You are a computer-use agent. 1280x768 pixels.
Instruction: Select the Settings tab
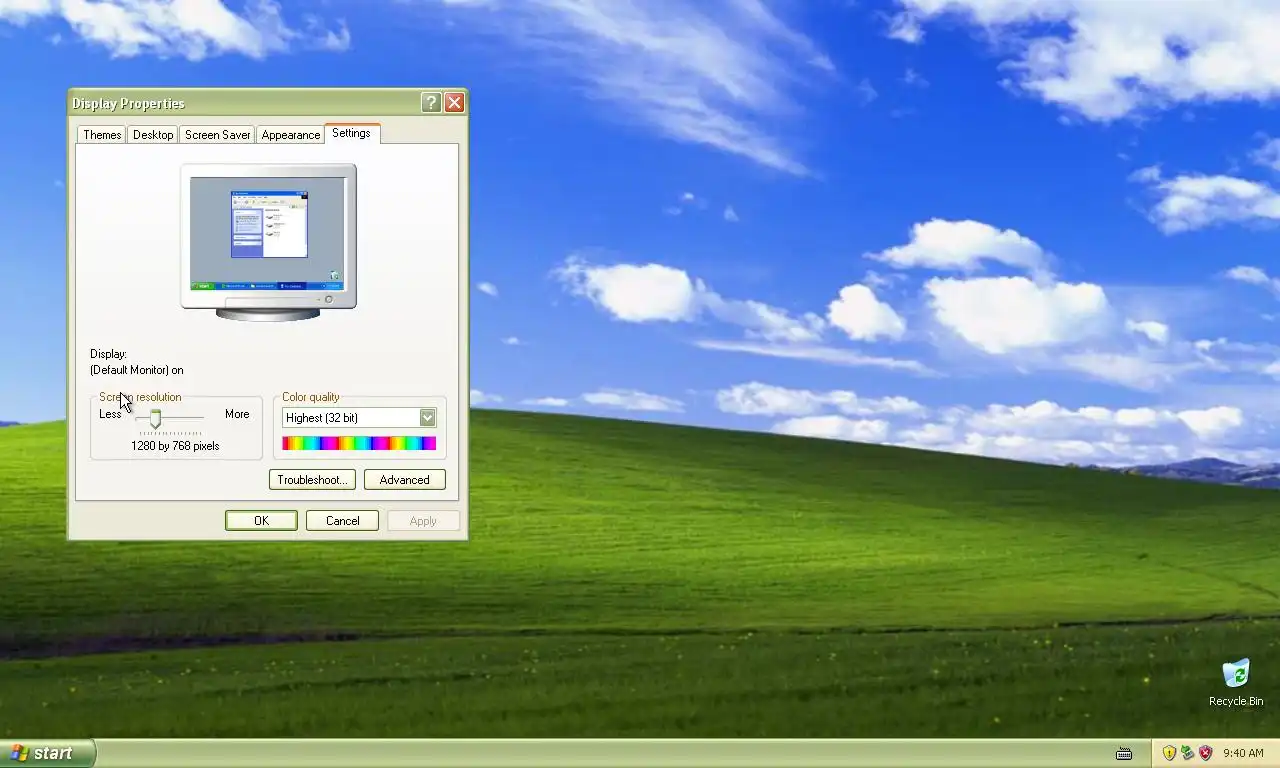pyautogui.click(x=351, y=133)
